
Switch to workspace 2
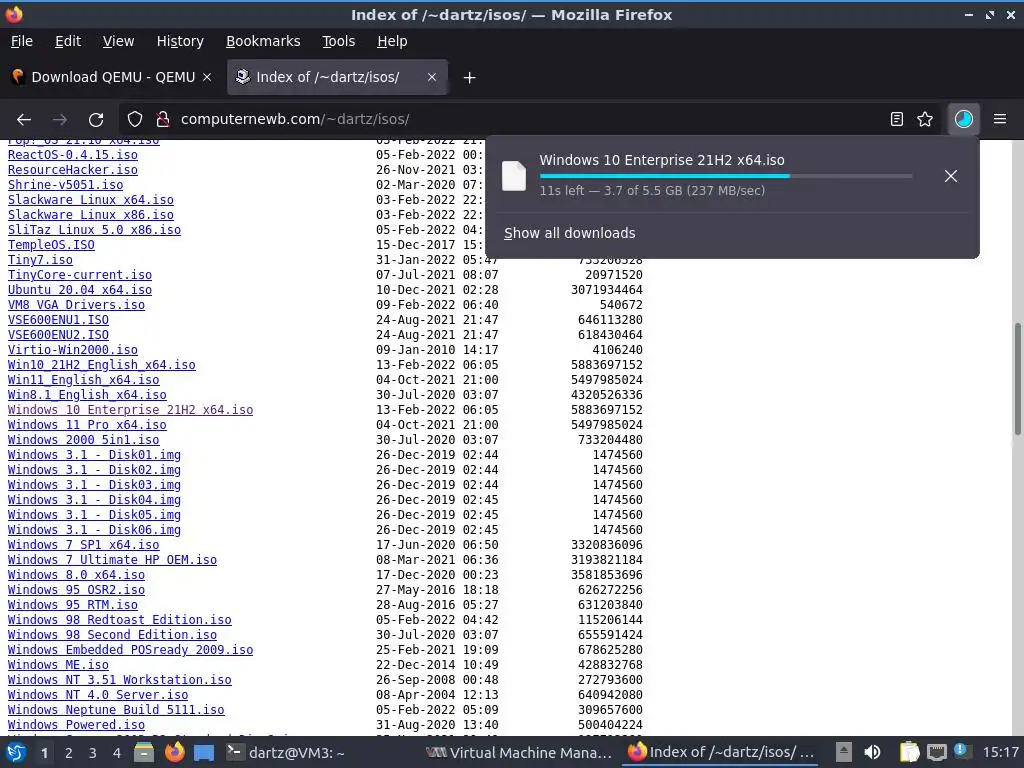point(69,753)
